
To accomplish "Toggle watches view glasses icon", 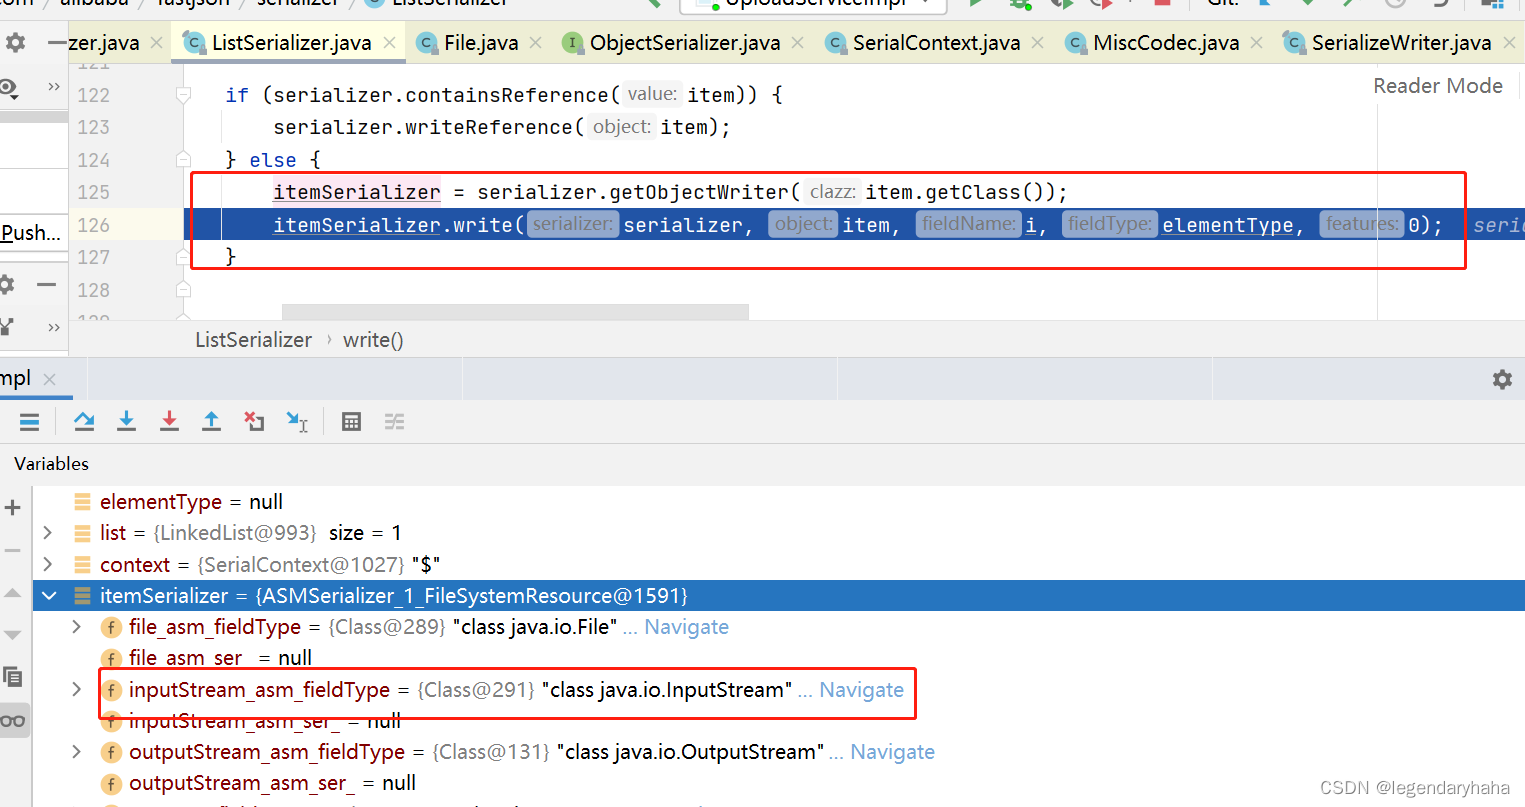I will [x=13, y=720].
